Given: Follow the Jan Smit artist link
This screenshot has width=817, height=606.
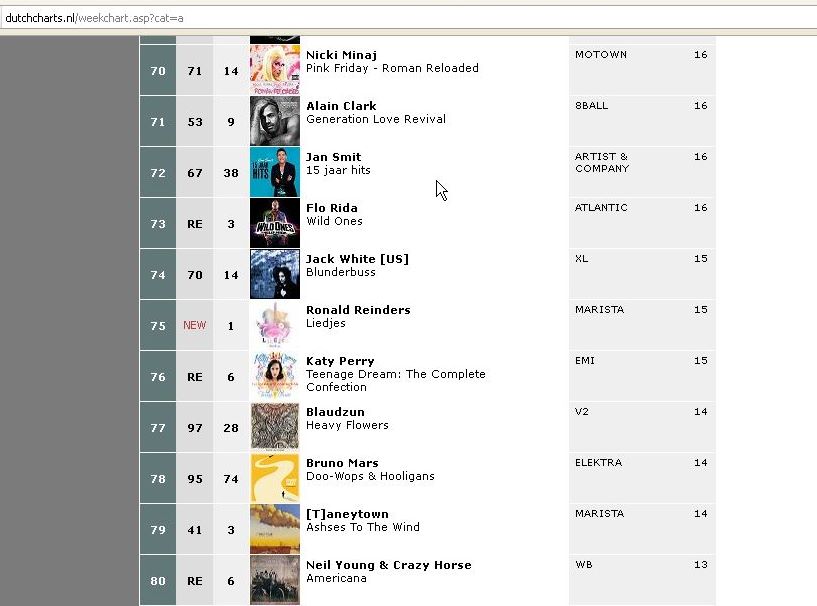Looking at the screenshot, I should (333, 157).
